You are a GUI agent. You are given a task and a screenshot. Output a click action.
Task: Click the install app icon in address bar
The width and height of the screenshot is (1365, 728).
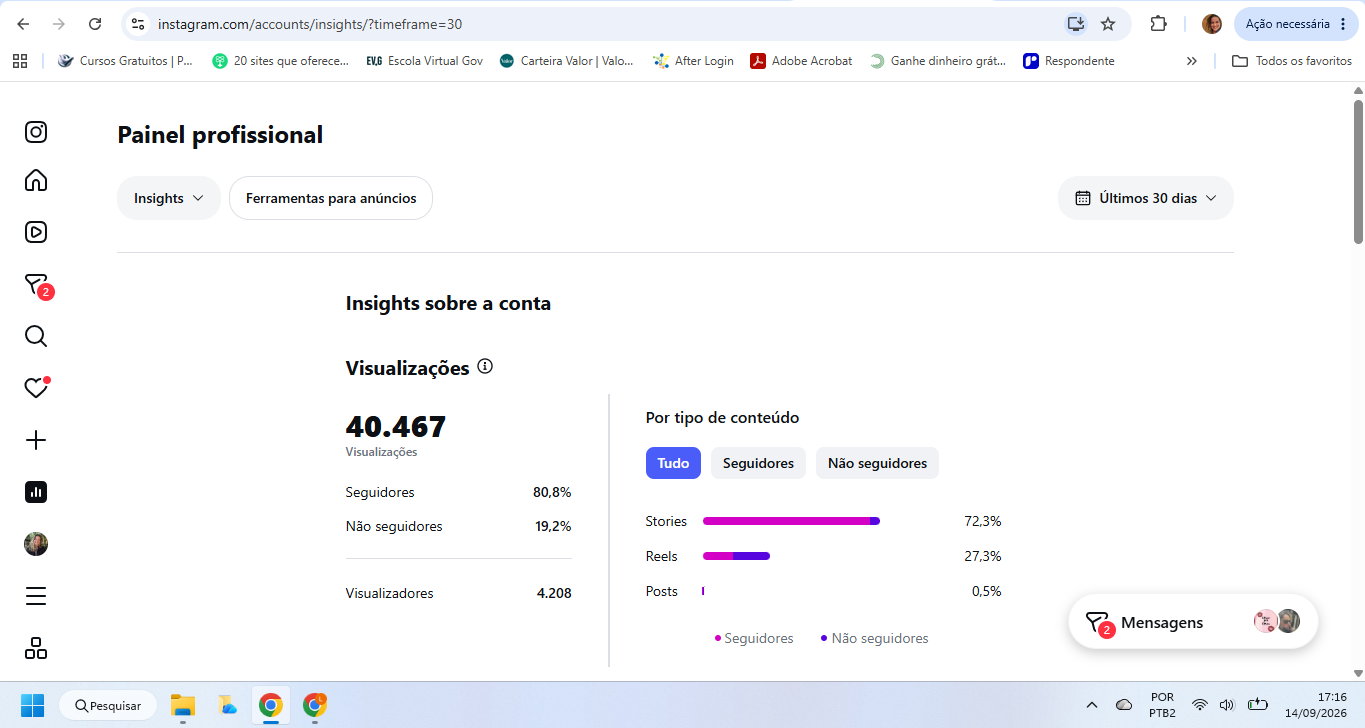pyautogui.click(x=1075, y=24)
